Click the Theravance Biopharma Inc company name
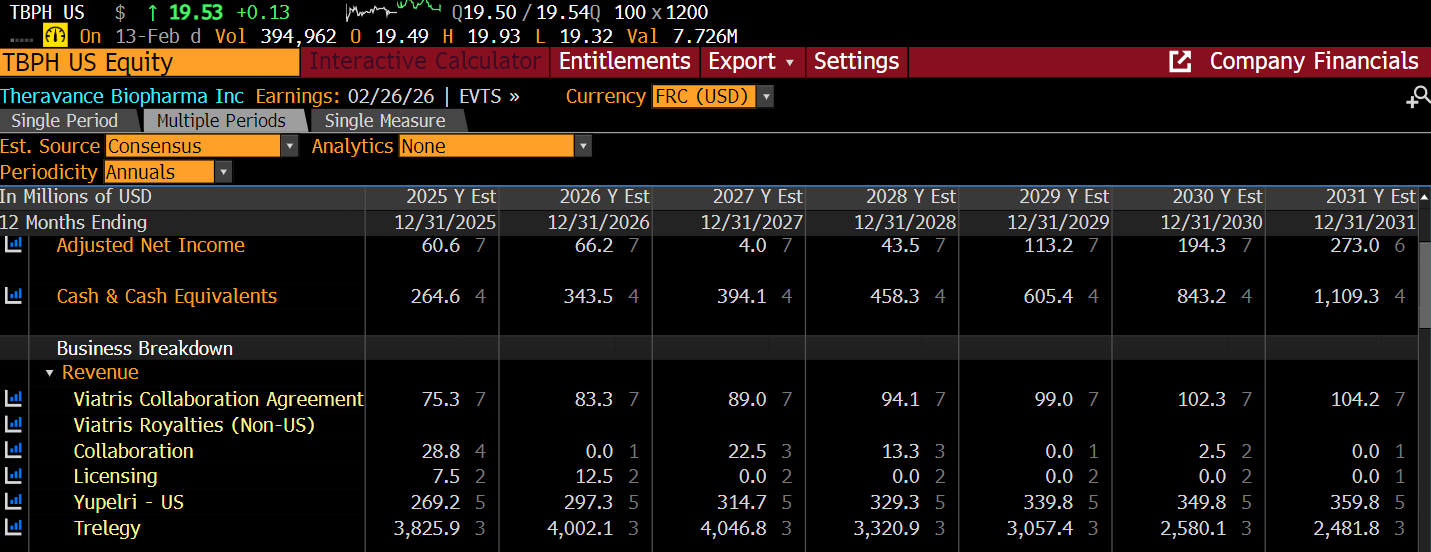 (122, 97)
